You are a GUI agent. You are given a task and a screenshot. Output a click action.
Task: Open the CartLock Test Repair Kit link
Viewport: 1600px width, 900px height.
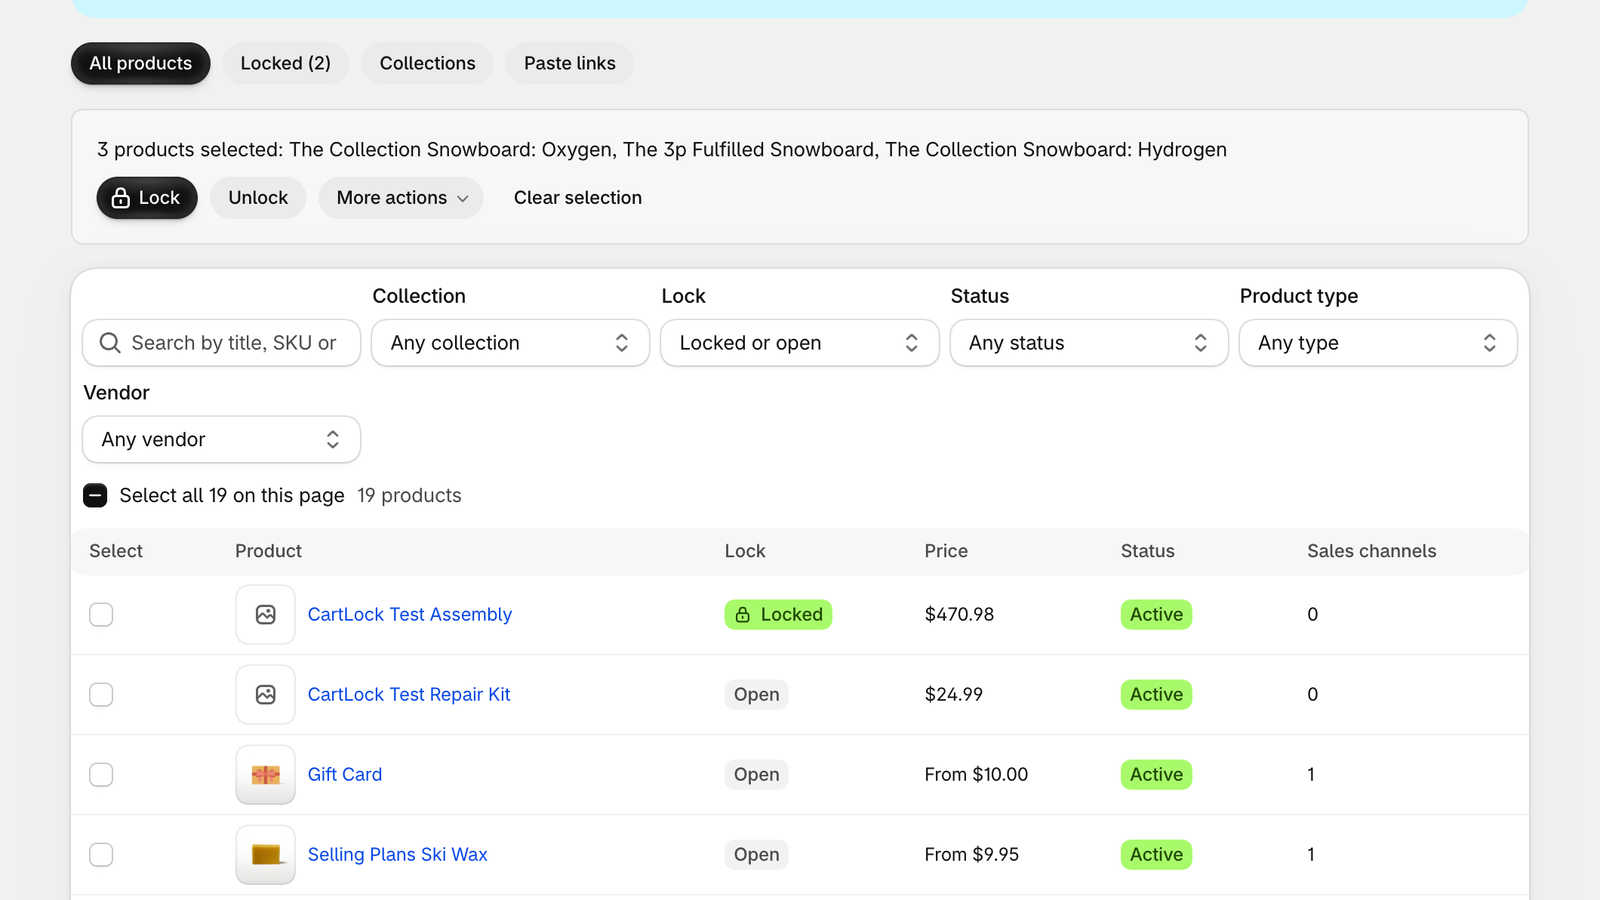pos(409,695)
